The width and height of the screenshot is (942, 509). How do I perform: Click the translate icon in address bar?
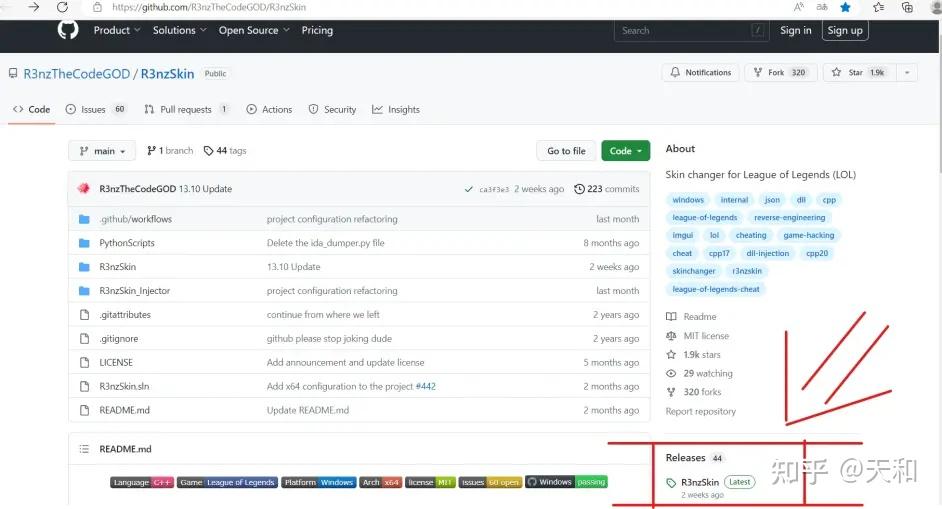[822, 7]
